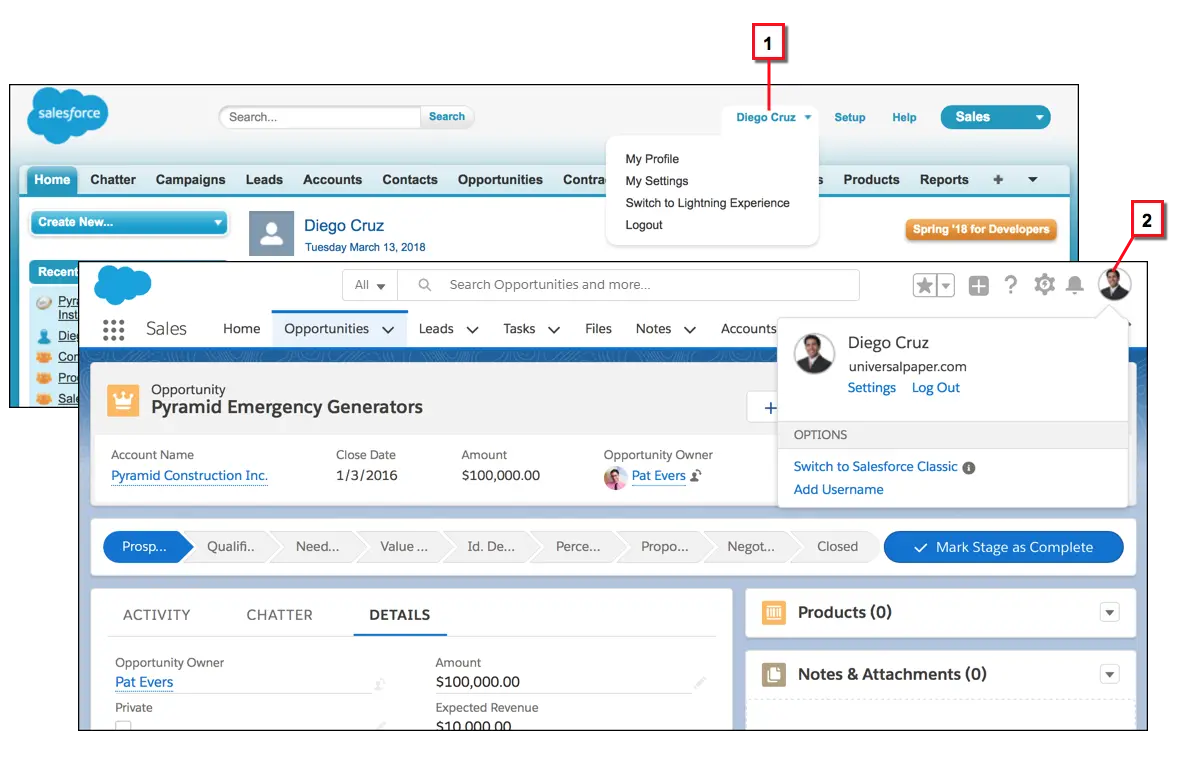Open Setup link in Classic header
The height and width of the screenshot is (761, 1185).
point(849,117)
